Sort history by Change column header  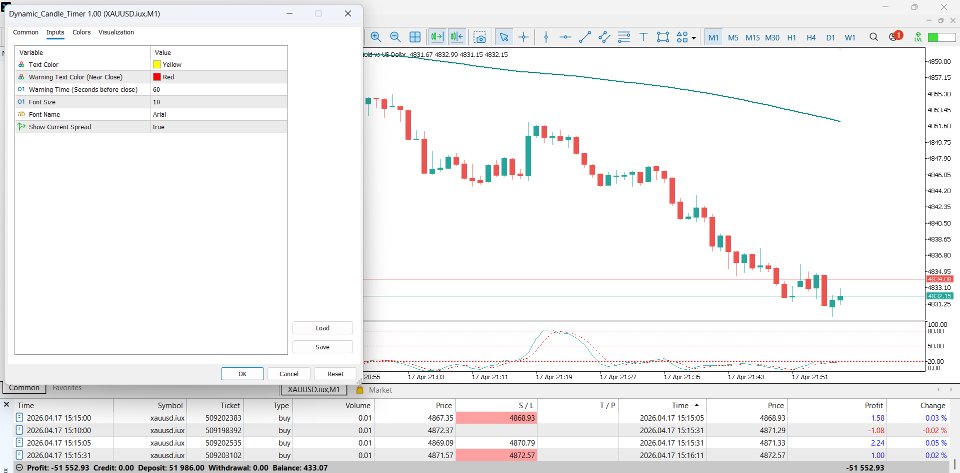933,405
